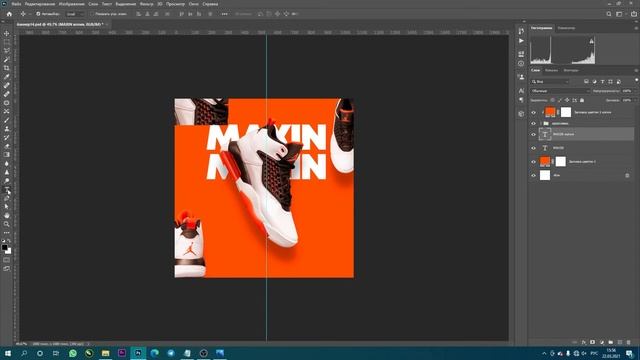Select the Crop tool

click(x=7, y=68)
